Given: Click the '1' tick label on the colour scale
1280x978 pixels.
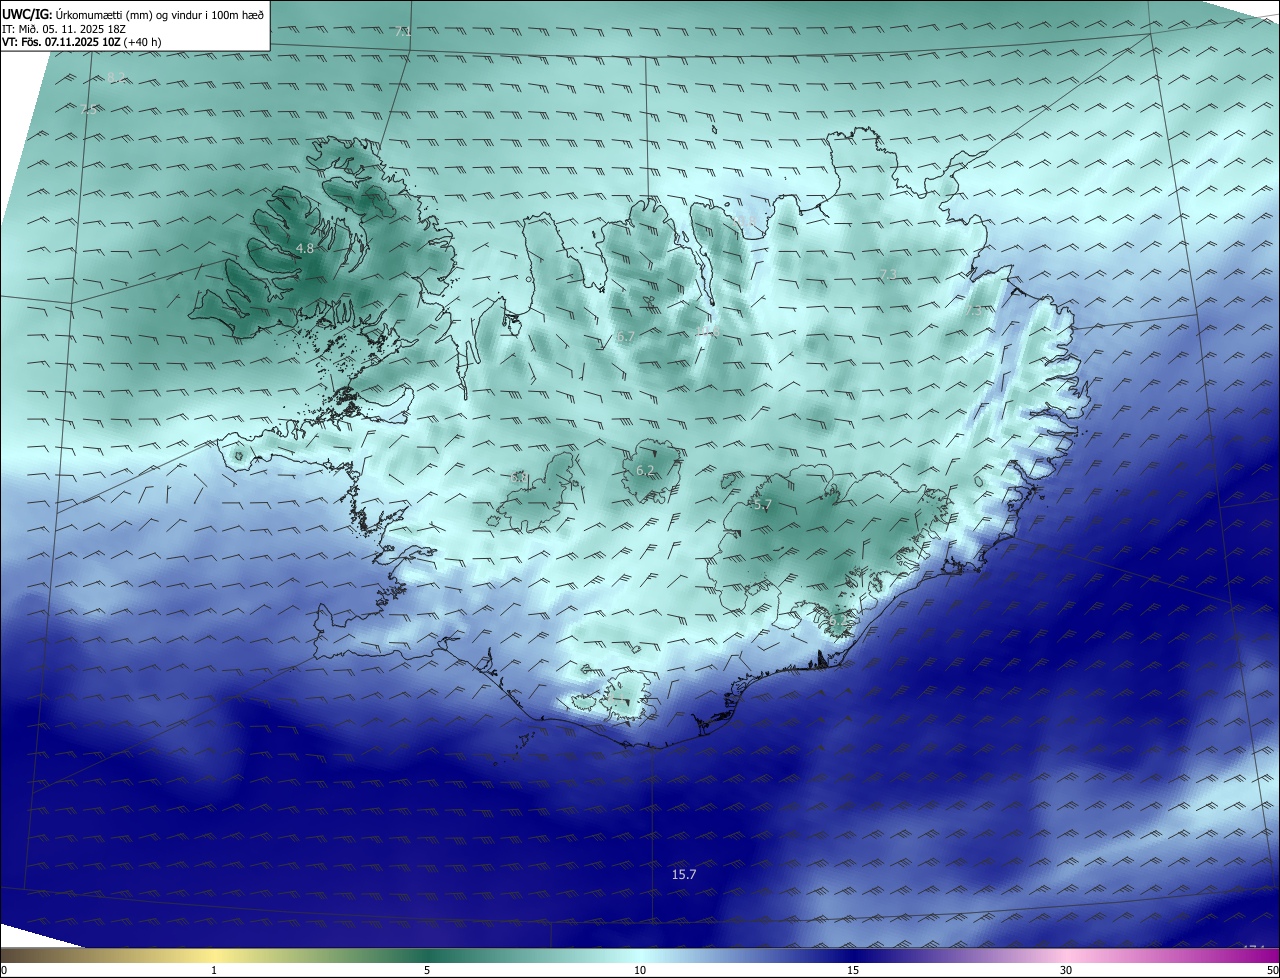Looking at the screenshot, I should [x=214, y=970].
